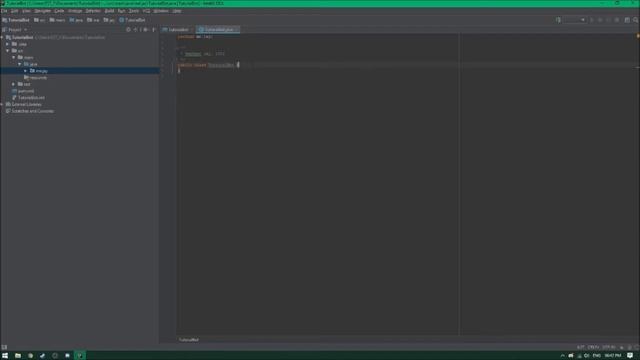Open Project panel settings gear

click(146, 30)
